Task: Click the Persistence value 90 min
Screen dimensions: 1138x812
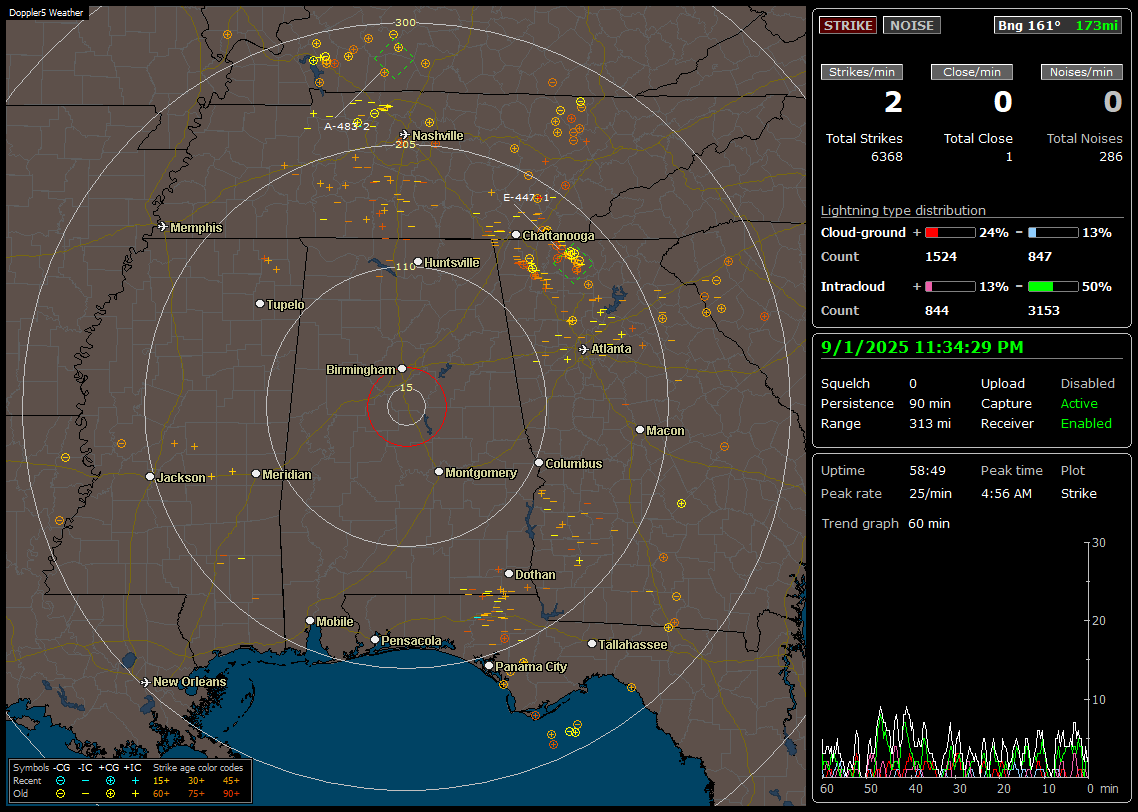Action: [x=930, y=403]
